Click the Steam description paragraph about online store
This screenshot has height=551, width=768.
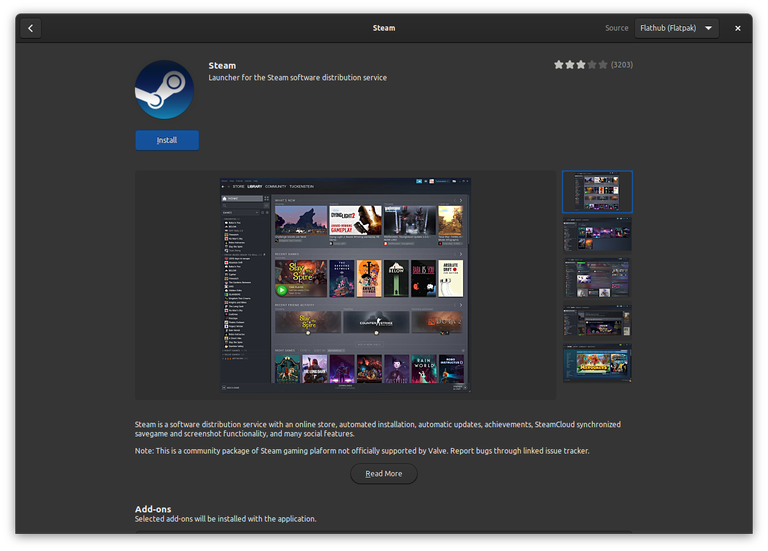pos(378,429)
